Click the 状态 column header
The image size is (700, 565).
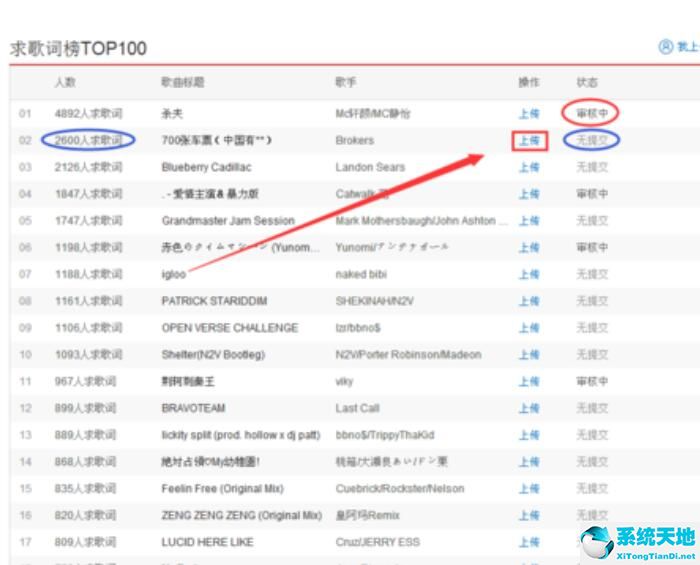(587, 82)
